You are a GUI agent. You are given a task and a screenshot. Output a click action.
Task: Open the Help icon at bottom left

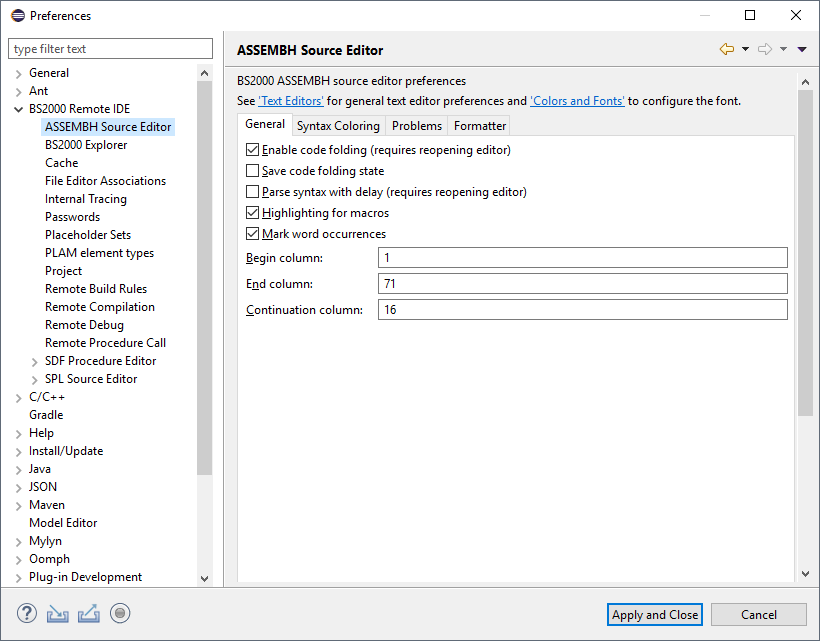[x=27, y=613]
